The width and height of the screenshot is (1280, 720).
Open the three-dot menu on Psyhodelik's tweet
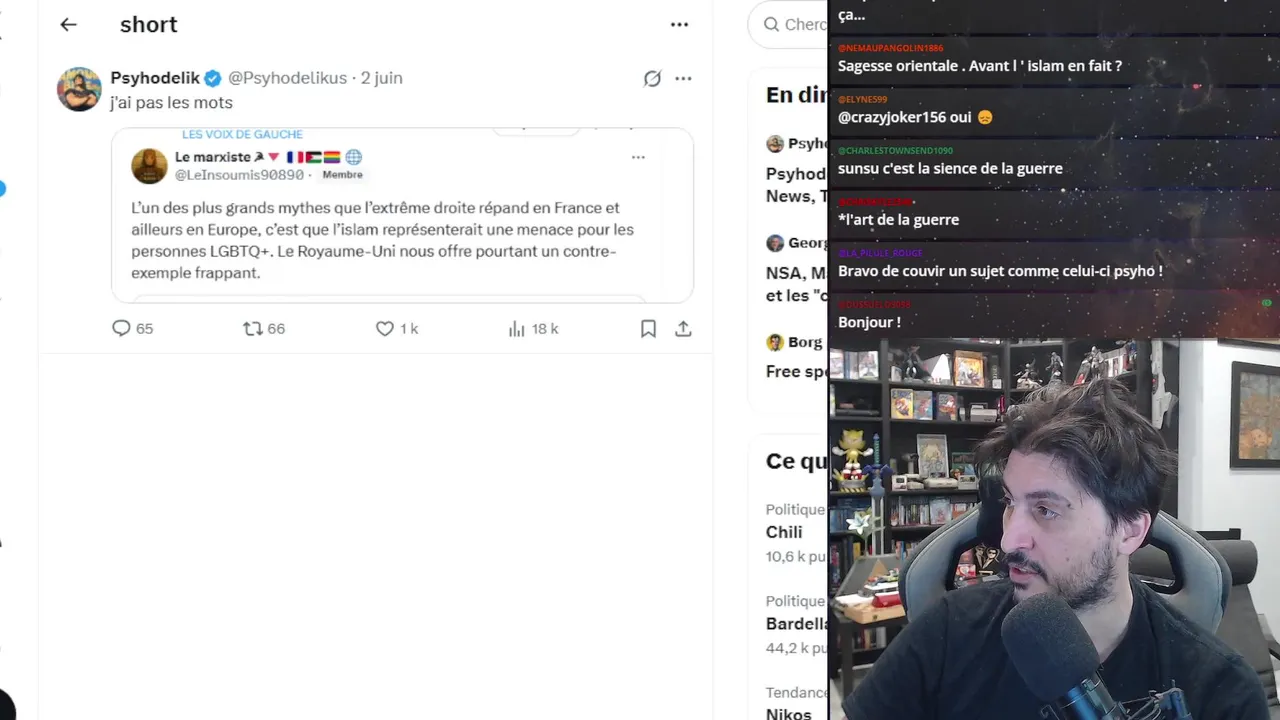point(683,78)
